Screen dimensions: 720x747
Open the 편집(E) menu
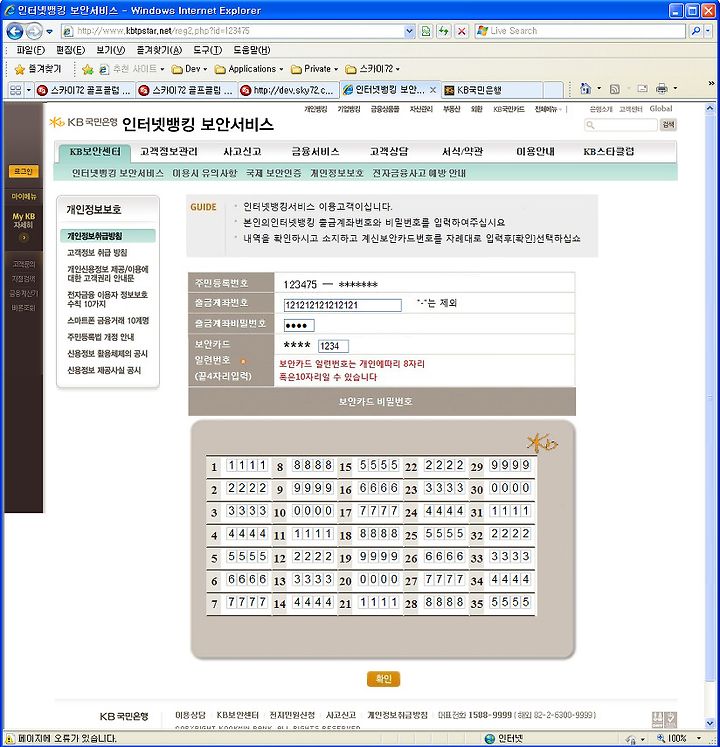tap(70, 50)
